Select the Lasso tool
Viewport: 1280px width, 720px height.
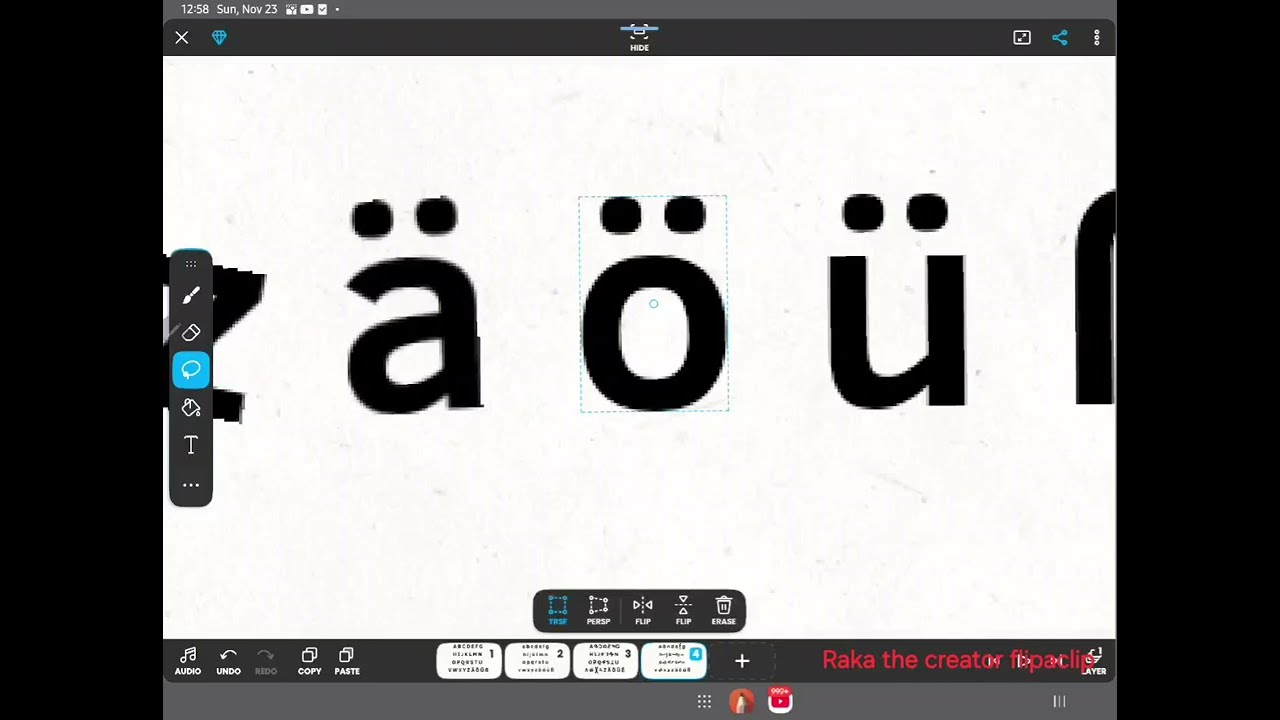pos(191,370)
